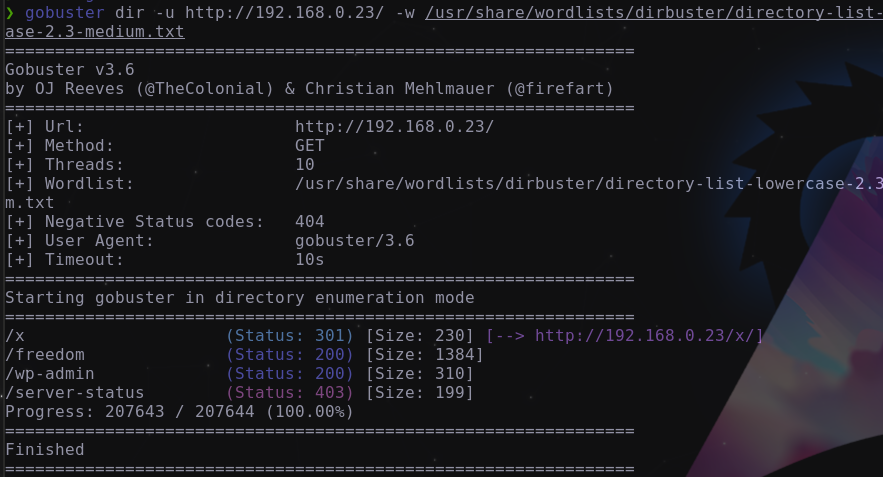Click the redirect link http://192.168.0.23/x/
The height and width of the screenshot is (477, 883).
[x=644, y=336]
